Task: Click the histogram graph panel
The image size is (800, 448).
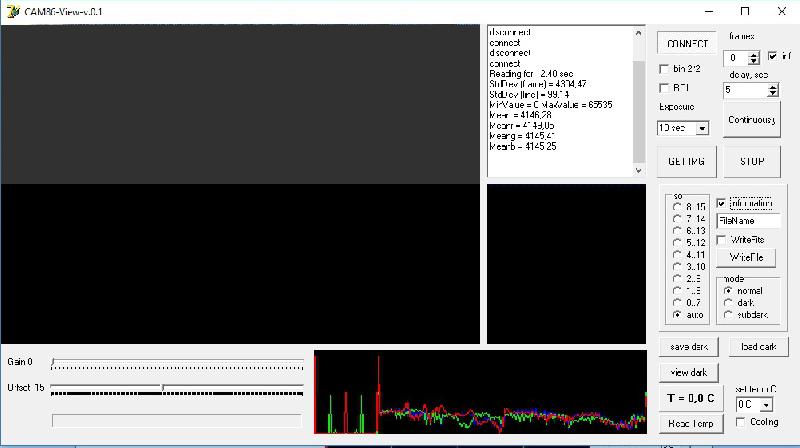Action: [480, 392]
